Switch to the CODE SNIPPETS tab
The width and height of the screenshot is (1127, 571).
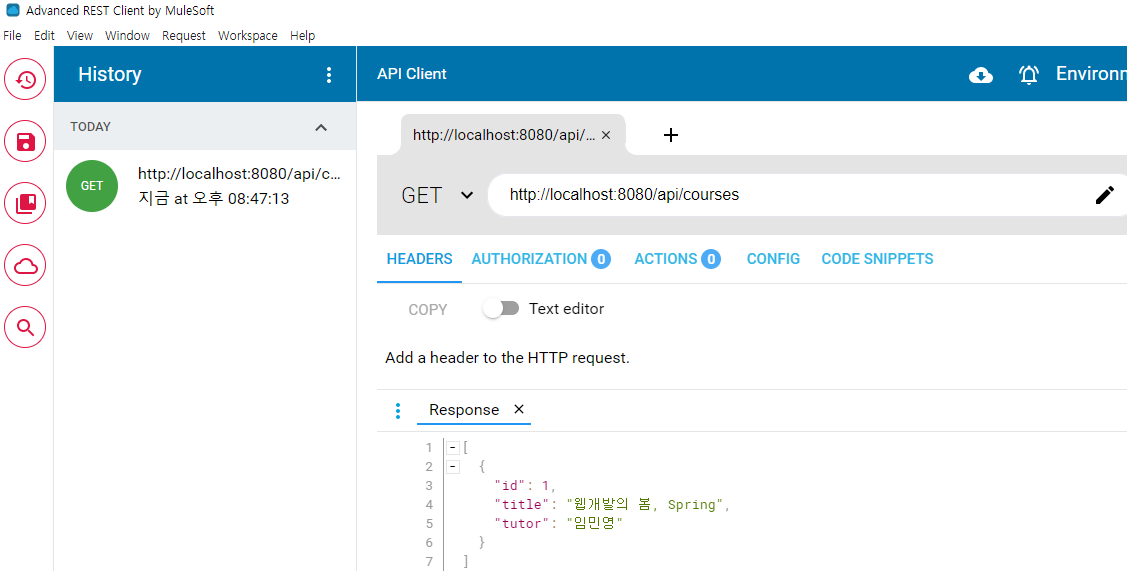pos(878,259)
